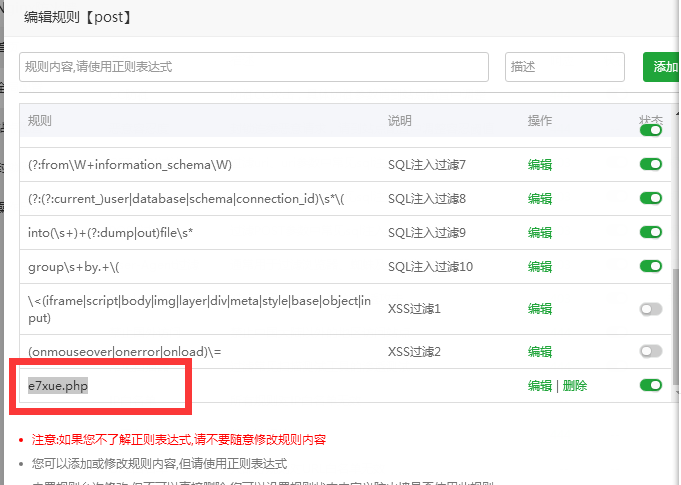
Task: Click the group by rule text
Action: [x=73, y=266]
